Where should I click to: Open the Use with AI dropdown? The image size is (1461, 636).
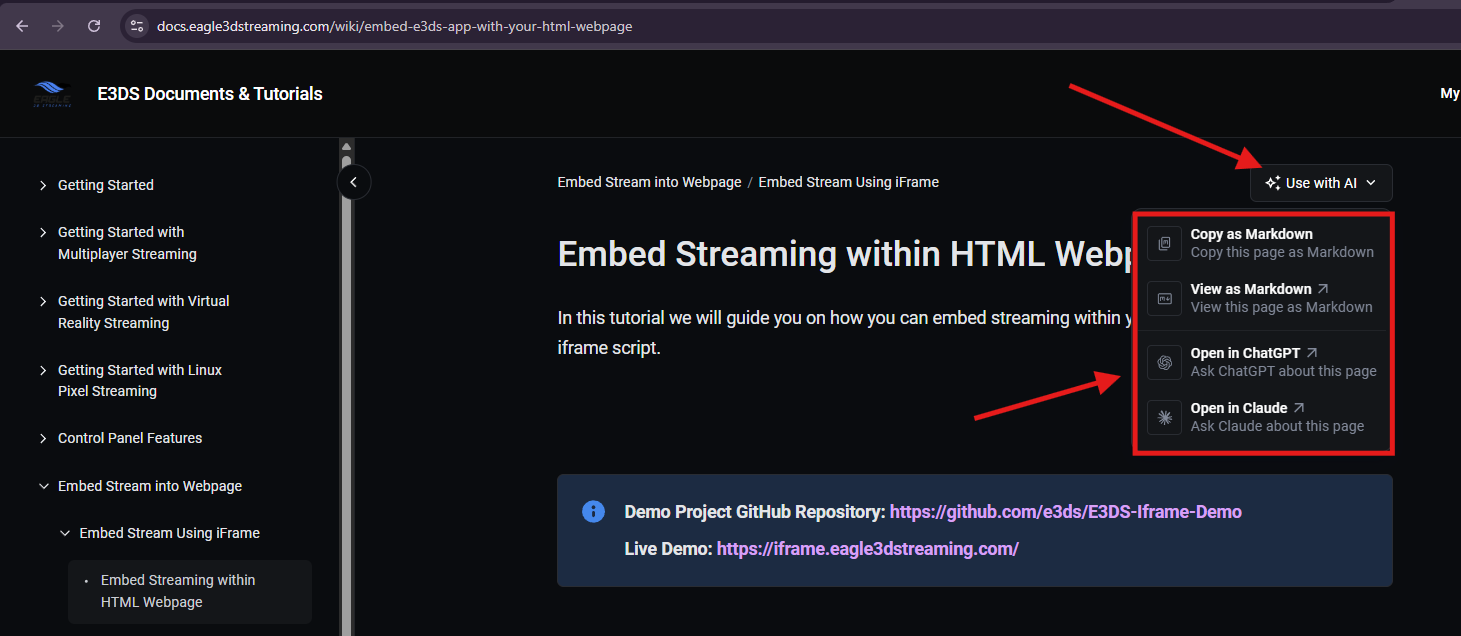1321,183
